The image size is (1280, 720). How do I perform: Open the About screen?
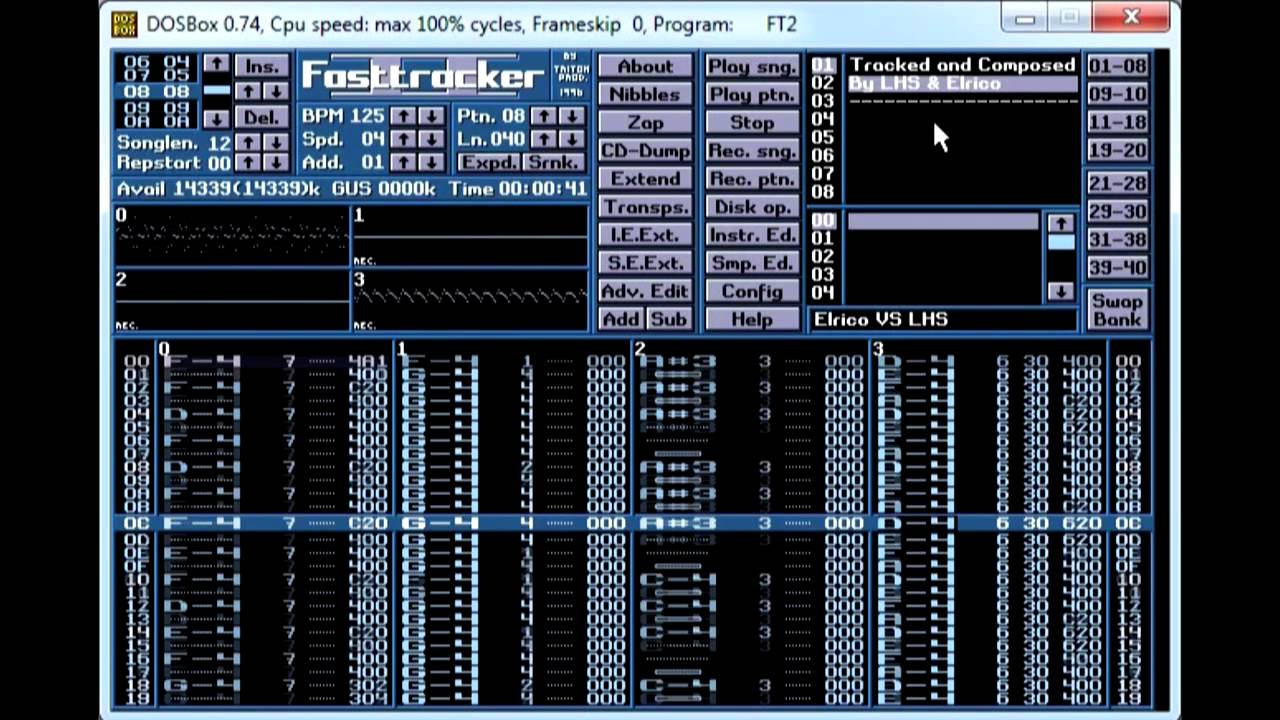[x=645, y=67]
